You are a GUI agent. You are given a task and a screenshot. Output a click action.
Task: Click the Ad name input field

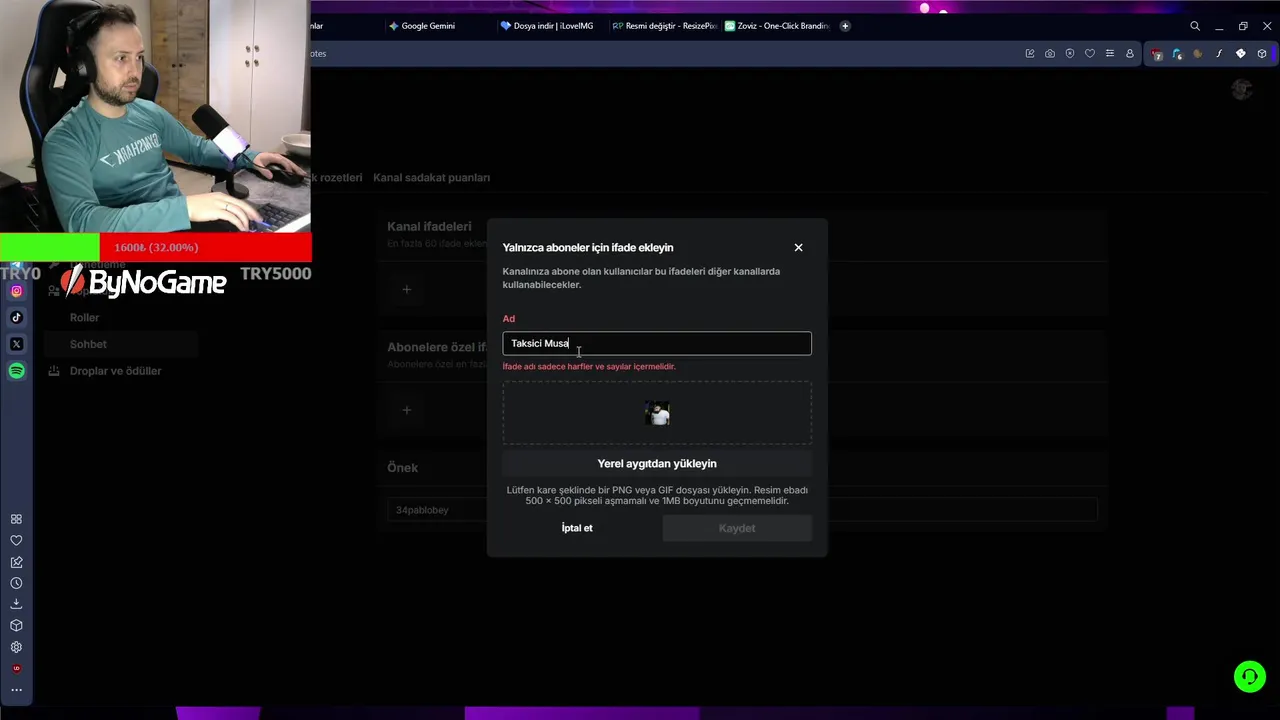657,343
